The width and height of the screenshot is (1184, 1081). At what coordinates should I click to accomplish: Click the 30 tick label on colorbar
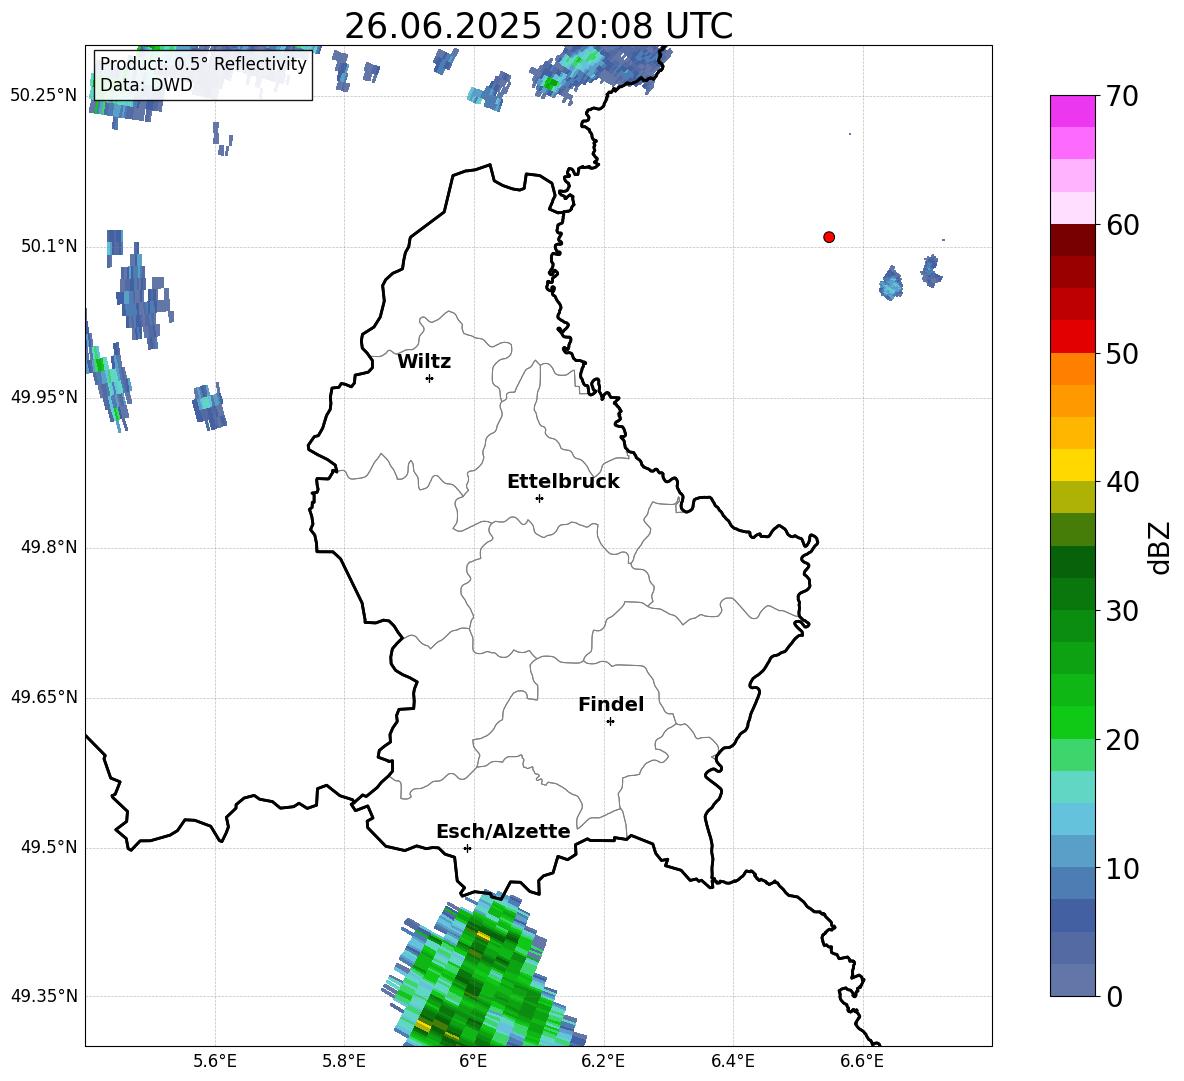1122,611
